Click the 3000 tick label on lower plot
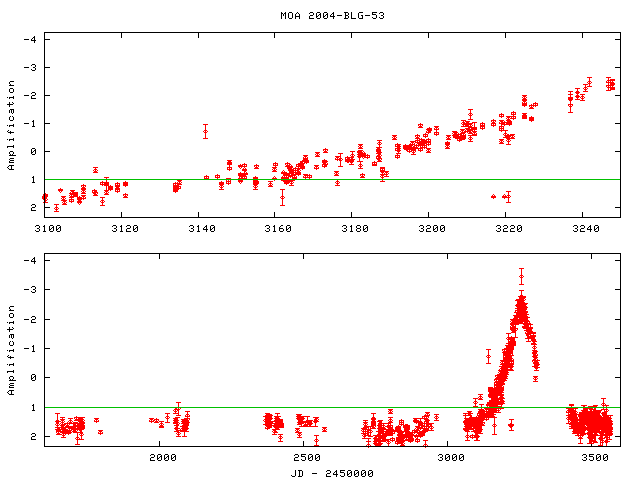Image resolution: width=640 pixels, height=480 pixels. (451, 458)
